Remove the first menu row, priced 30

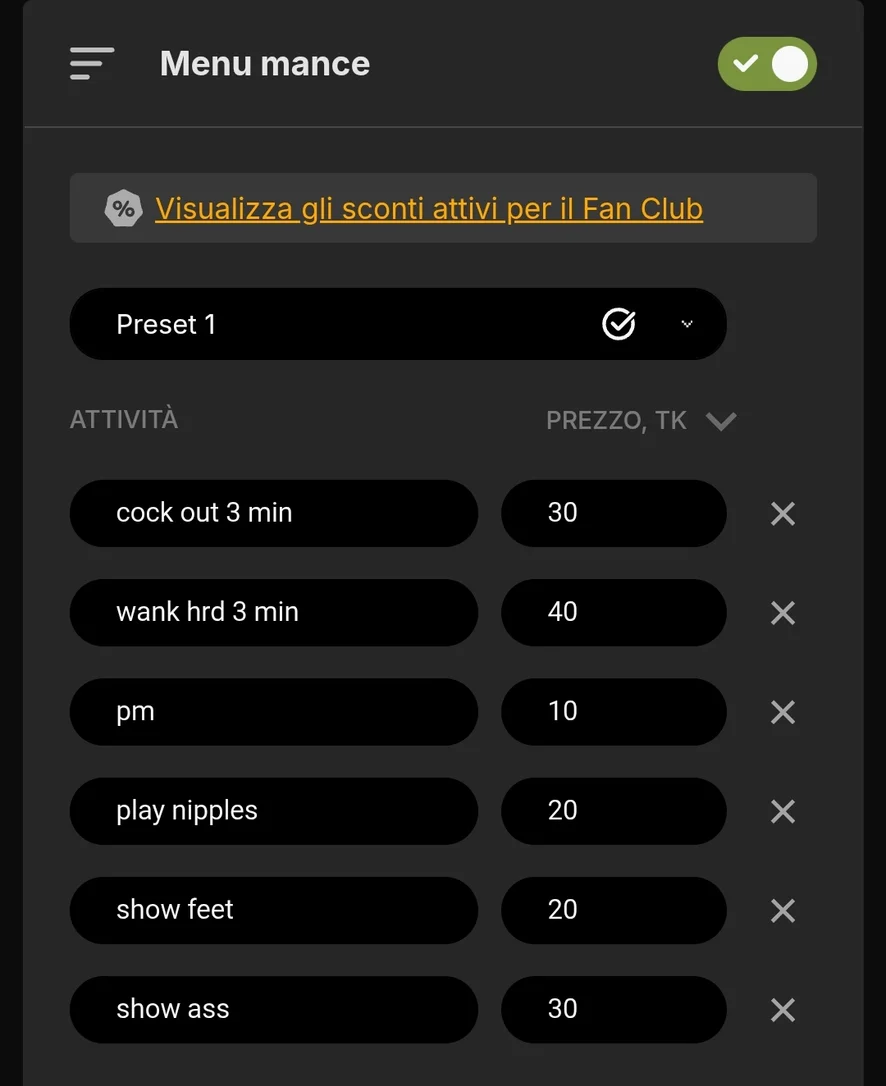pyautogui.click(x=783, y=514)
